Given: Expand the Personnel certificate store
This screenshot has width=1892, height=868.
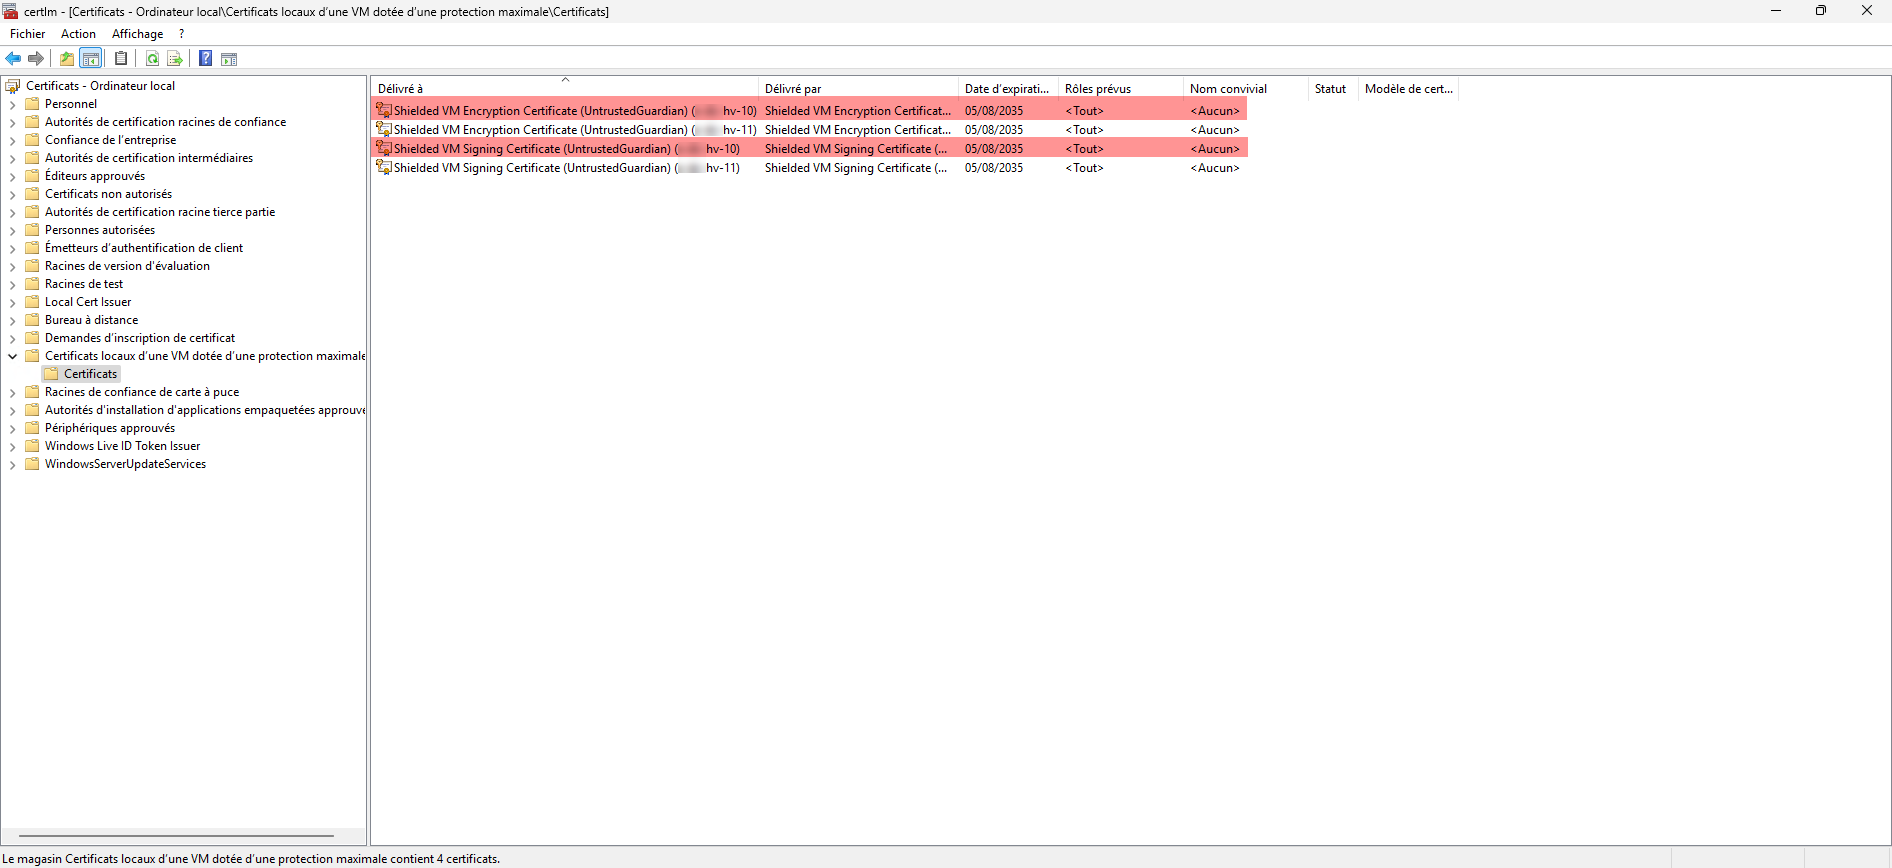Looking at the screenshot, I should click(12, 104).
